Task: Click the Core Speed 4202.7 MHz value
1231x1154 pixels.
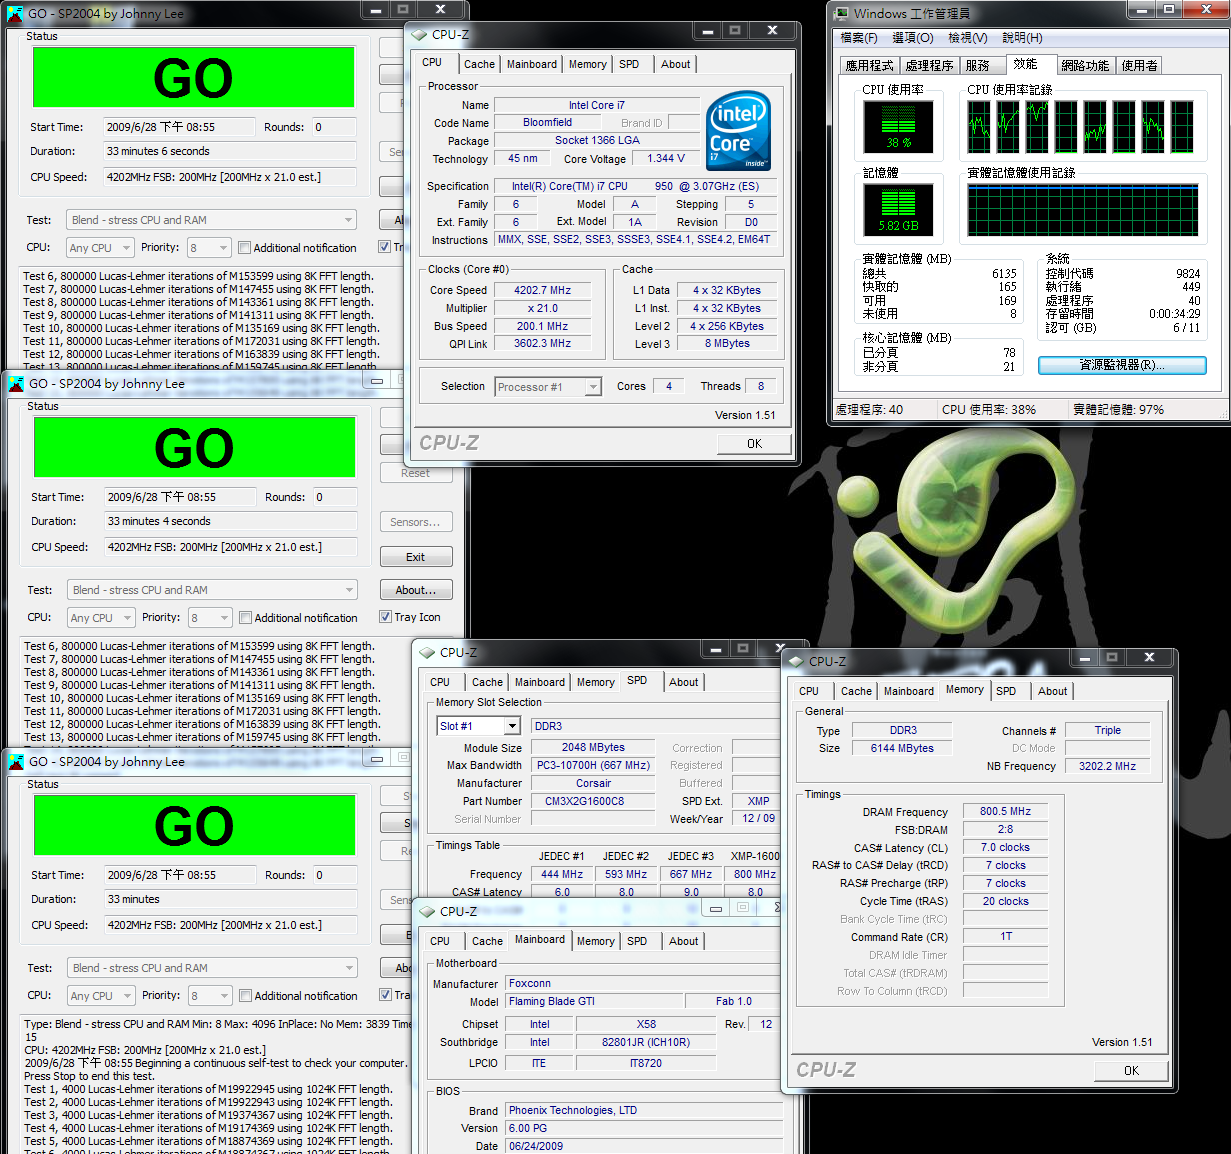Action: pyautogui.click(x=542, y=290)
